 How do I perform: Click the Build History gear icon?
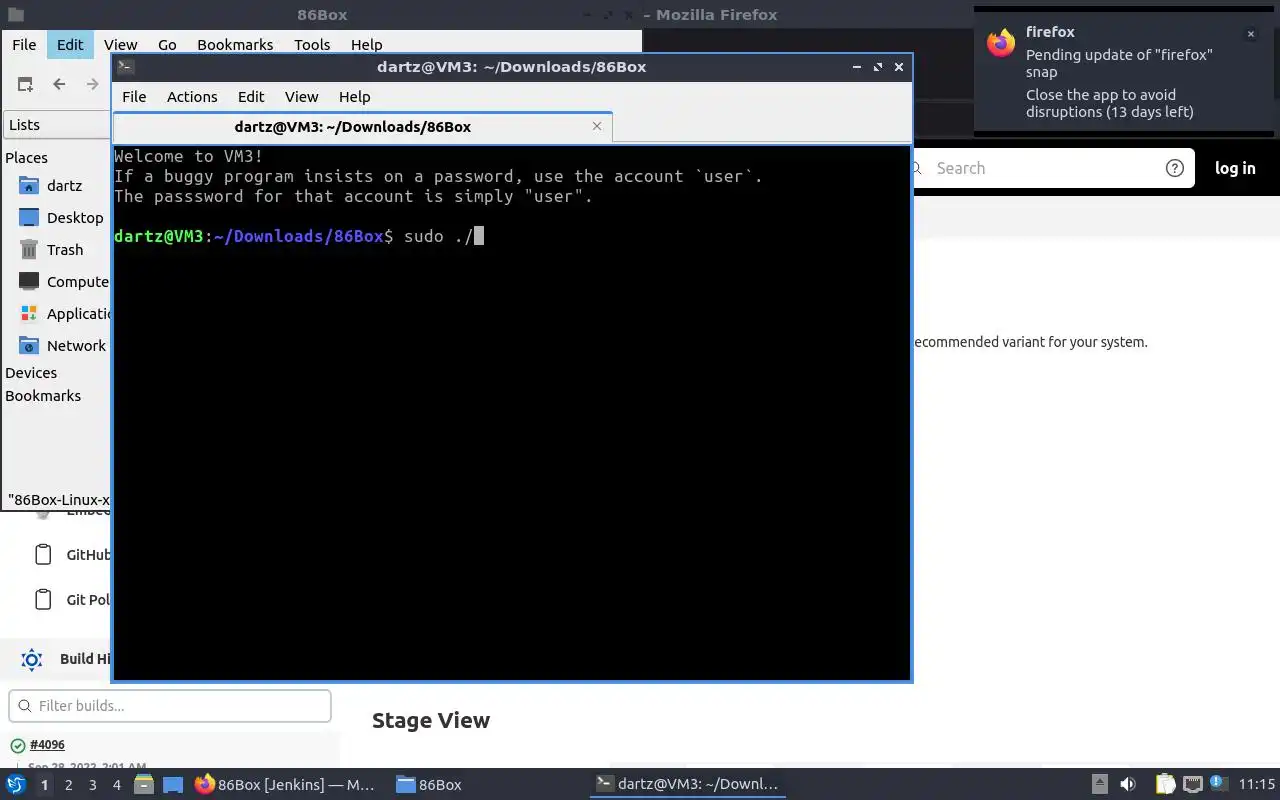[32, 659]
